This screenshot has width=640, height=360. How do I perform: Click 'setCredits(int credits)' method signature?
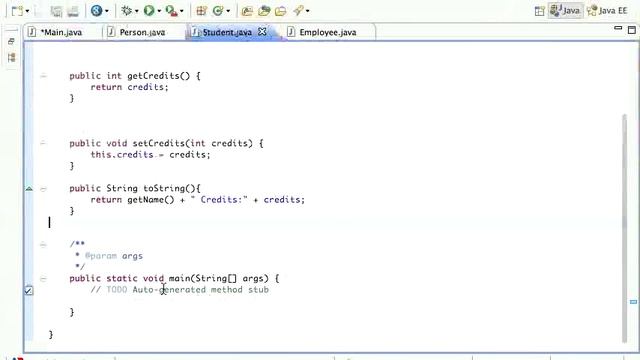click(193, 143)
